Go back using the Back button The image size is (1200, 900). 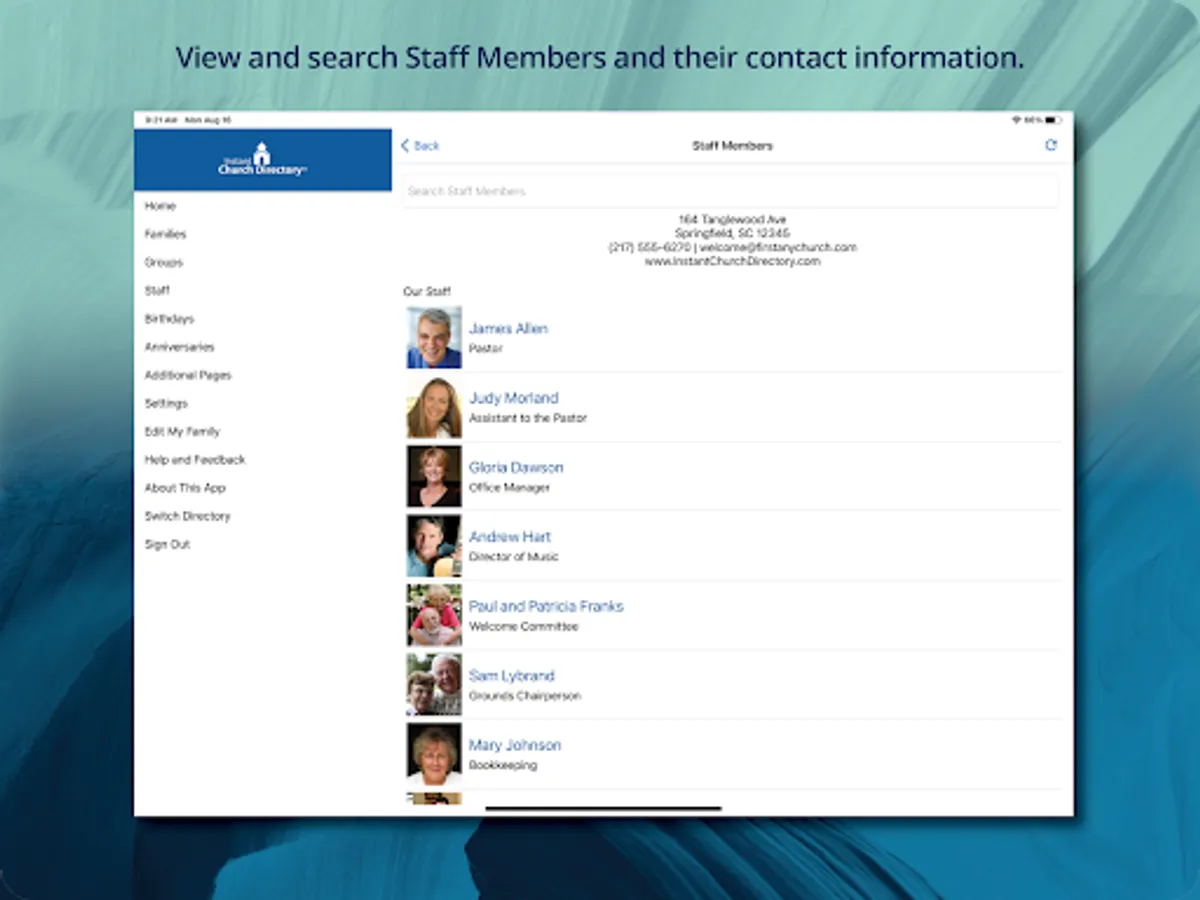pos(420,146)
